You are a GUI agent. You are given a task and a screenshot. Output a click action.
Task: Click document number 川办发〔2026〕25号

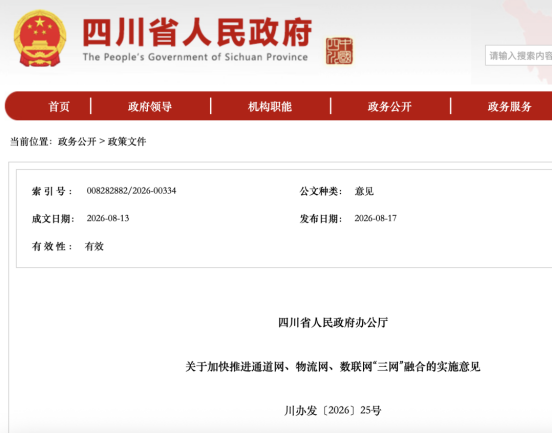coord(333,410)
